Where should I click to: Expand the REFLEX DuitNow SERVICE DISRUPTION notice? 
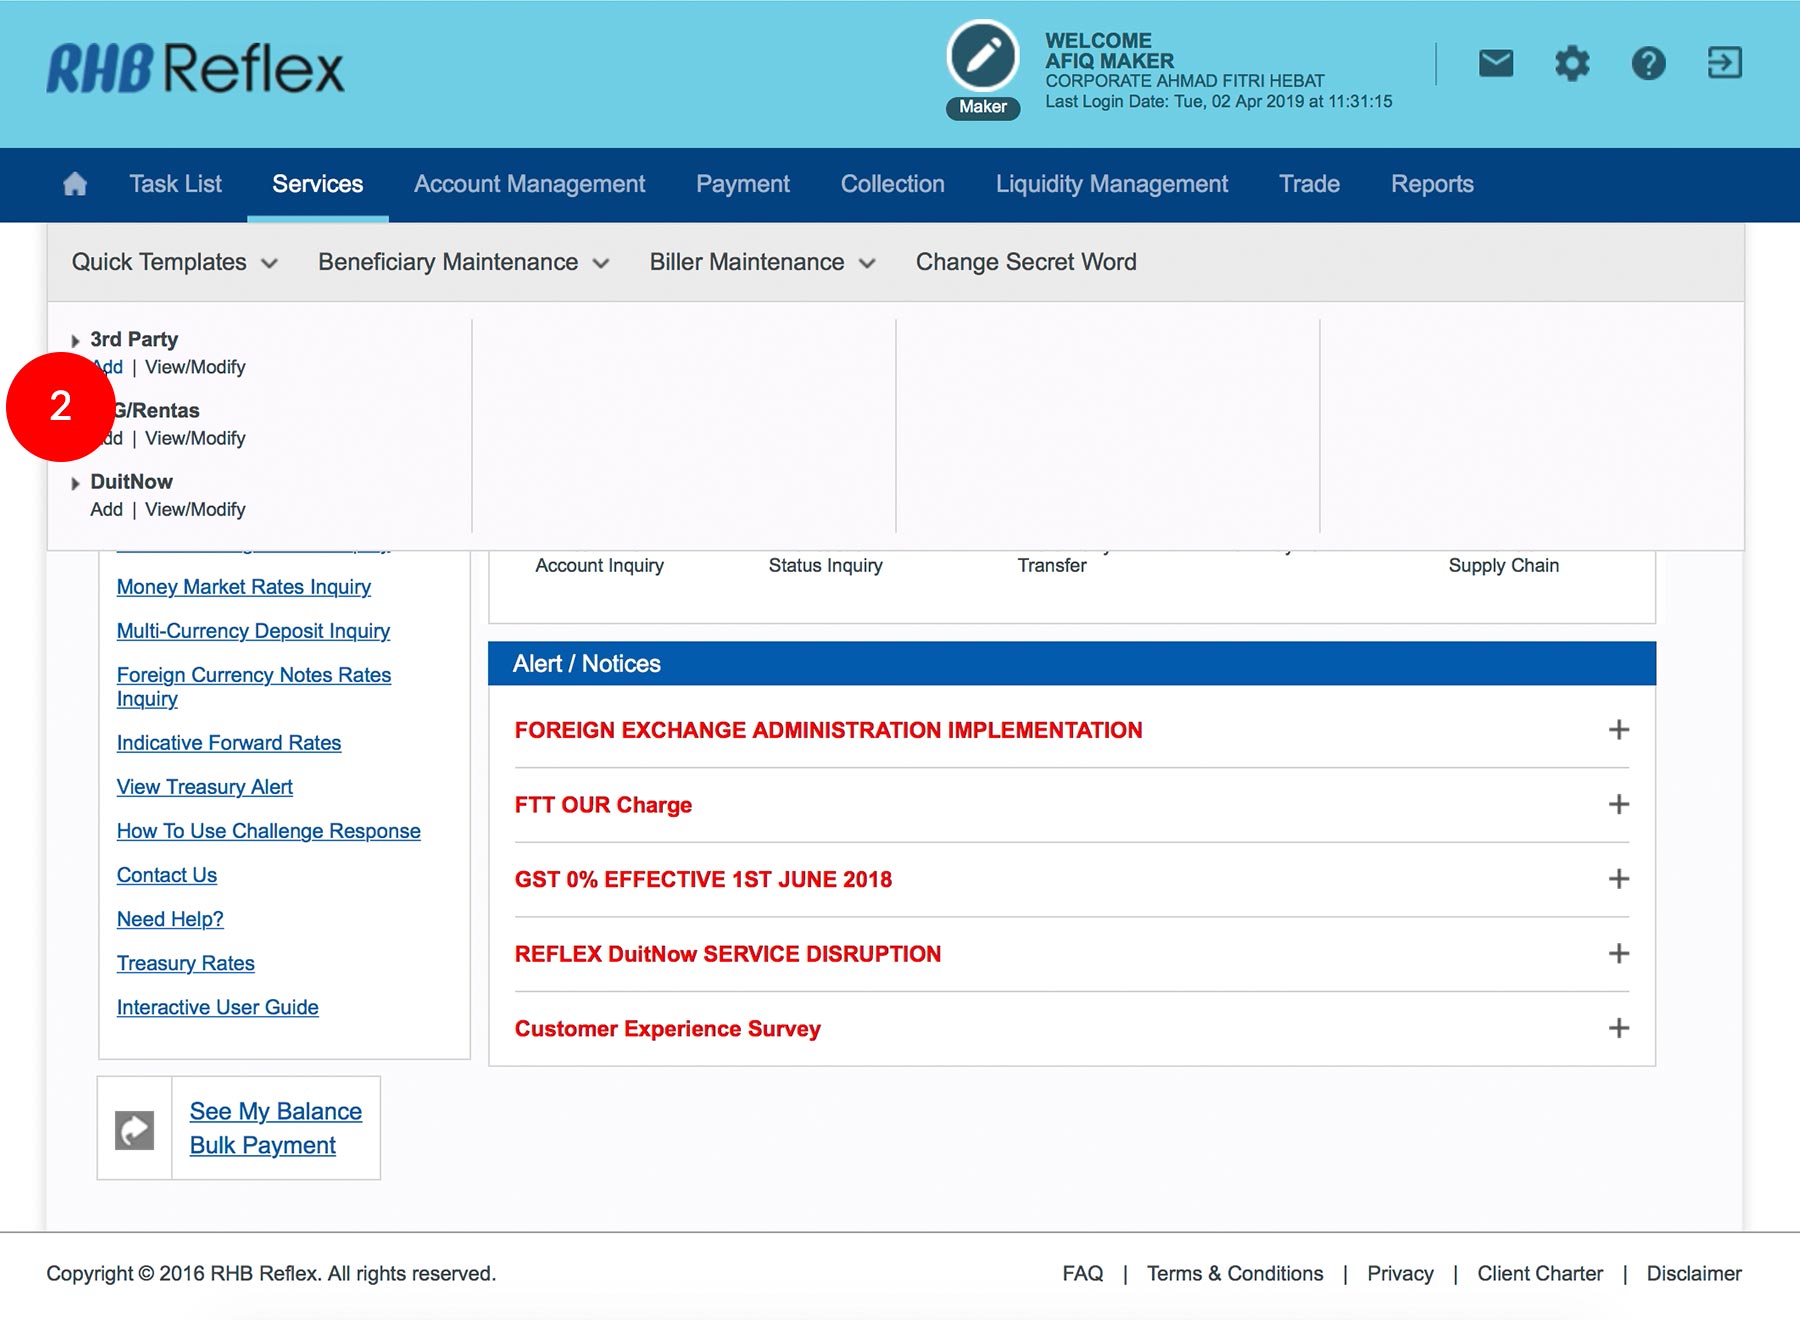pos(1618,954)
